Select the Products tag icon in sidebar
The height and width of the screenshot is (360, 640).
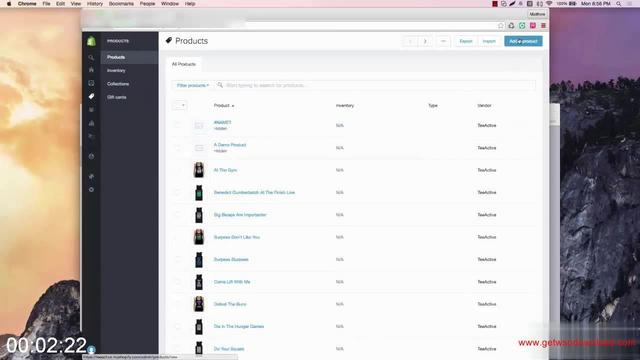click(91, 96)
